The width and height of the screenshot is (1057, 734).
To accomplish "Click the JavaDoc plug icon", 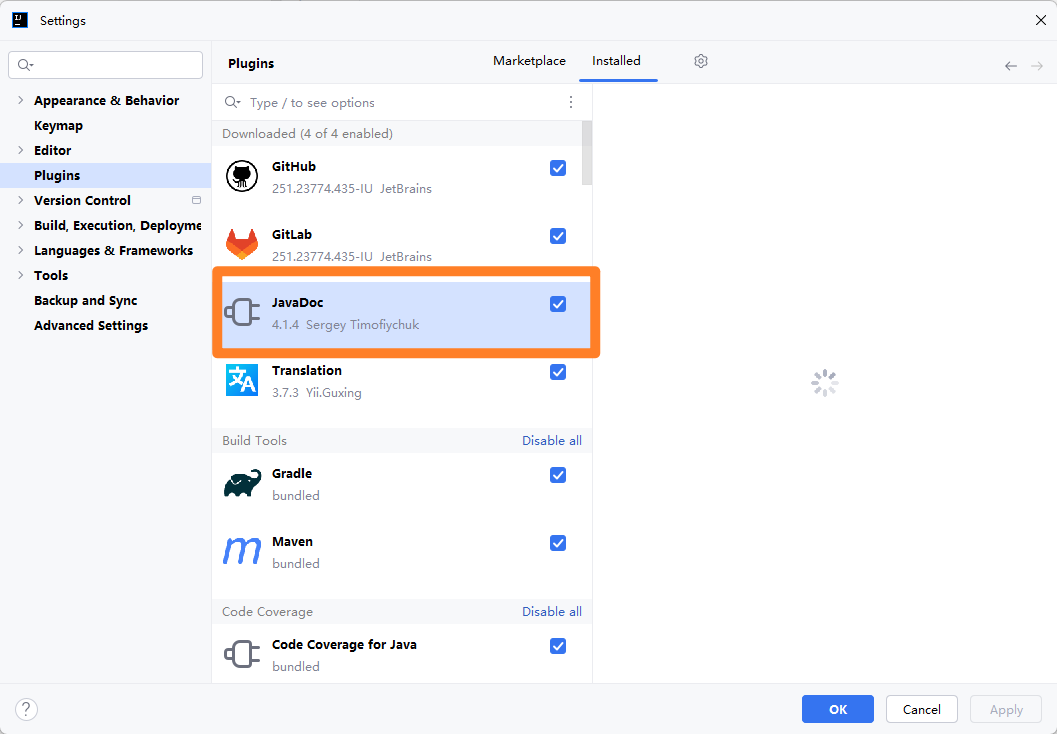I will pyautogui.click(x=241, y=313).
